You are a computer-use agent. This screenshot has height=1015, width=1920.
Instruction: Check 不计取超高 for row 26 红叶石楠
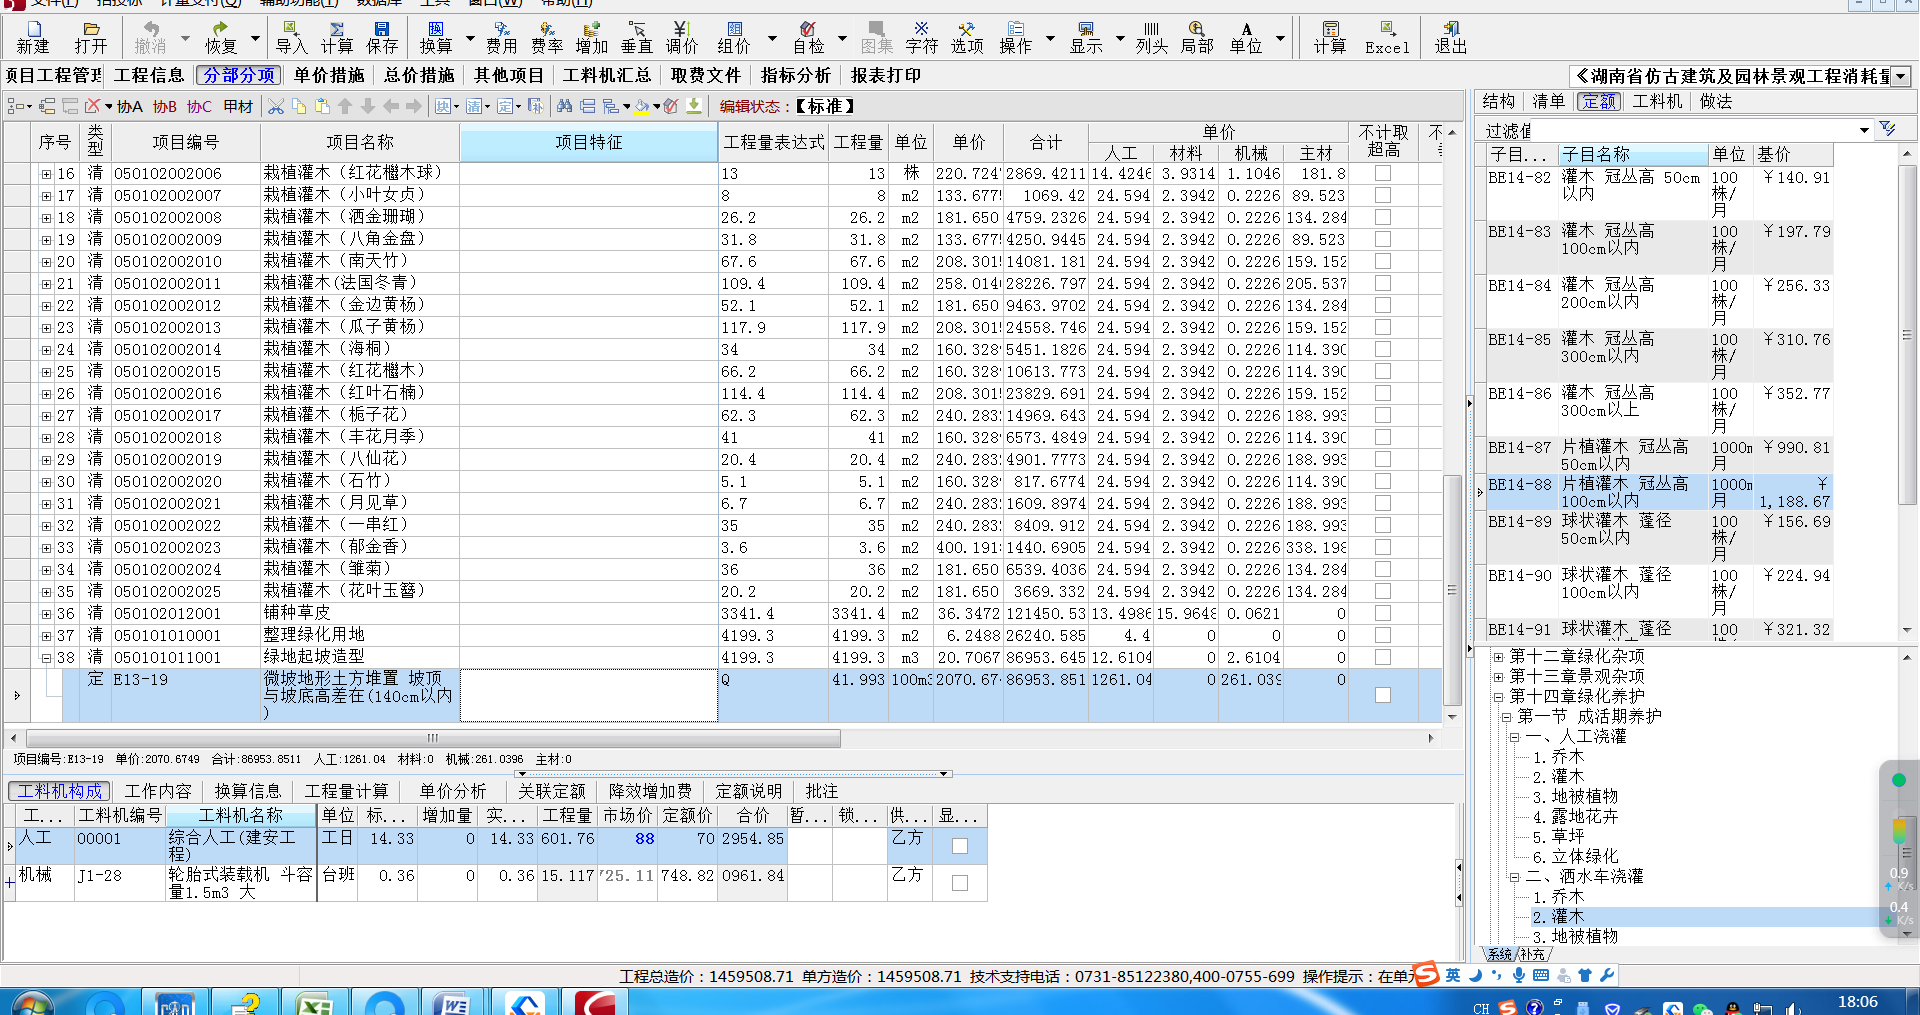[x=1383, y=393]
